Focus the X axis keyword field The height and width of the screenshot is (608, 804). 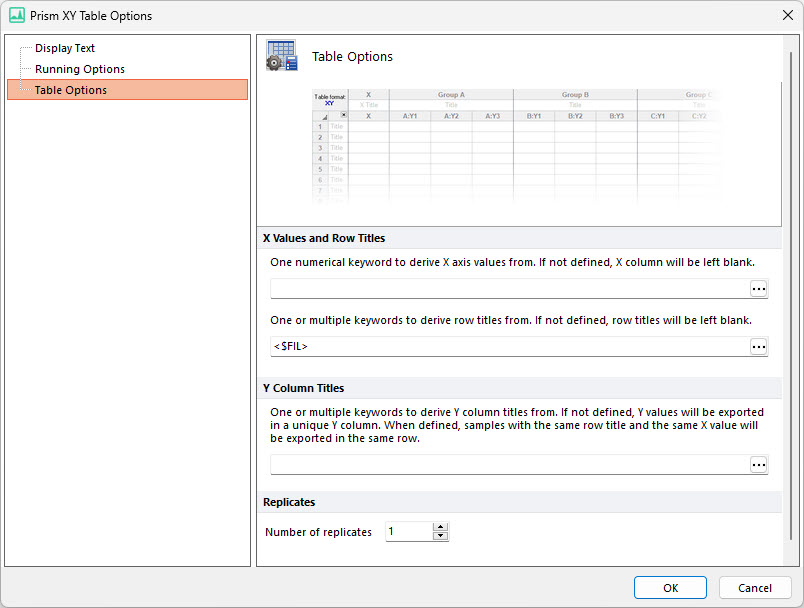pos(510,289)
